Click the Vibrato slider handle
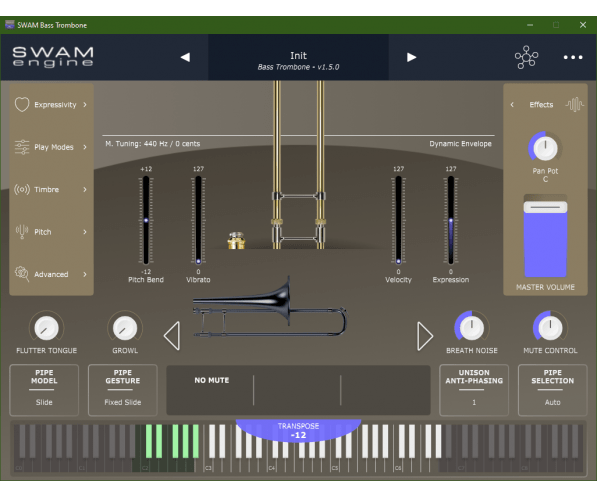The image size is (597, 497). click(198, 261)
